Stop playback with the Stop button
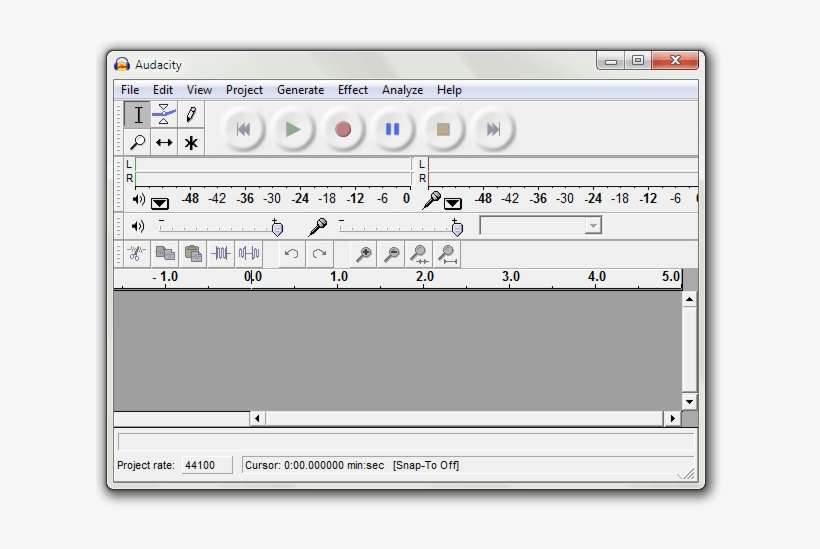The height and width of the screenshot is (549, 820). [443, 129]
